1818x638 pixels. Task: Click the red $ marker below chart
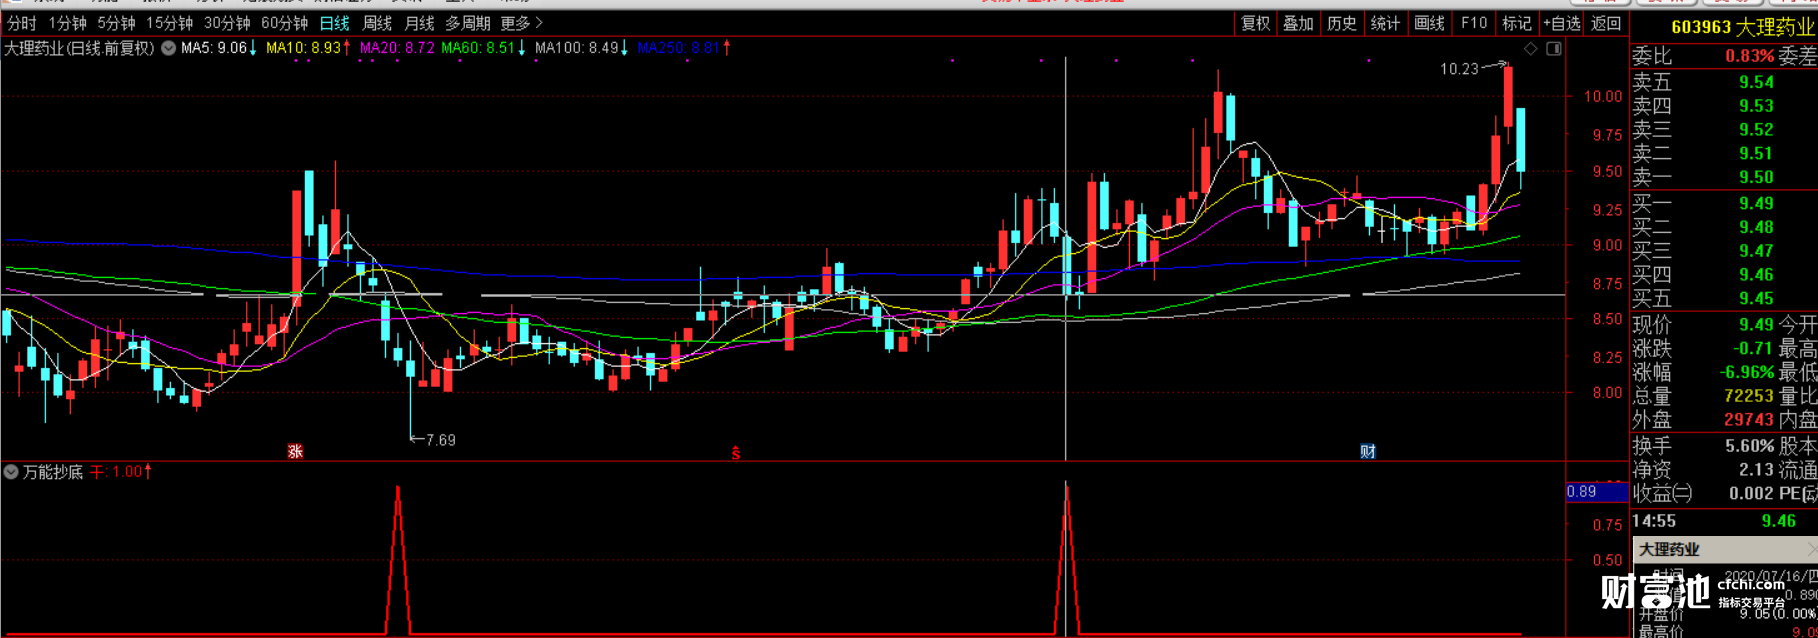(x=736, y=453)
